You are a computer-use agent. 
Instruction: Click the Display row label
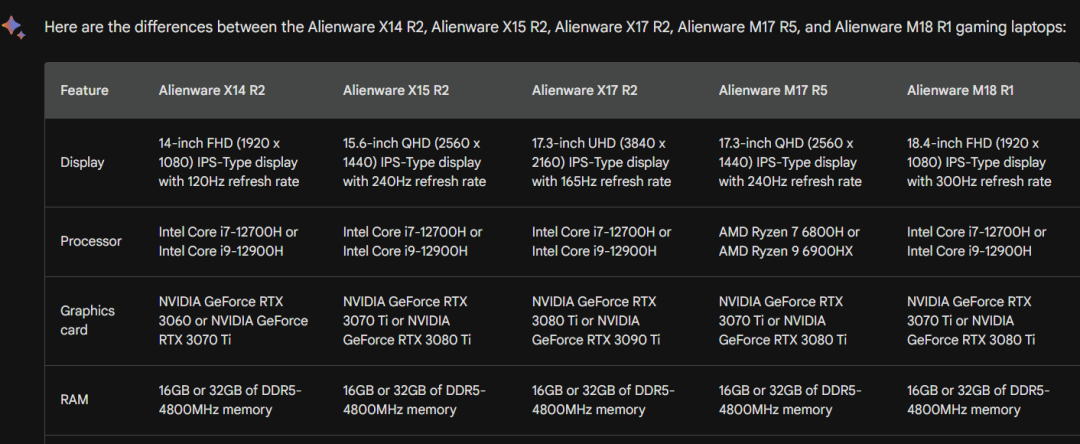(x=82, y=162)
